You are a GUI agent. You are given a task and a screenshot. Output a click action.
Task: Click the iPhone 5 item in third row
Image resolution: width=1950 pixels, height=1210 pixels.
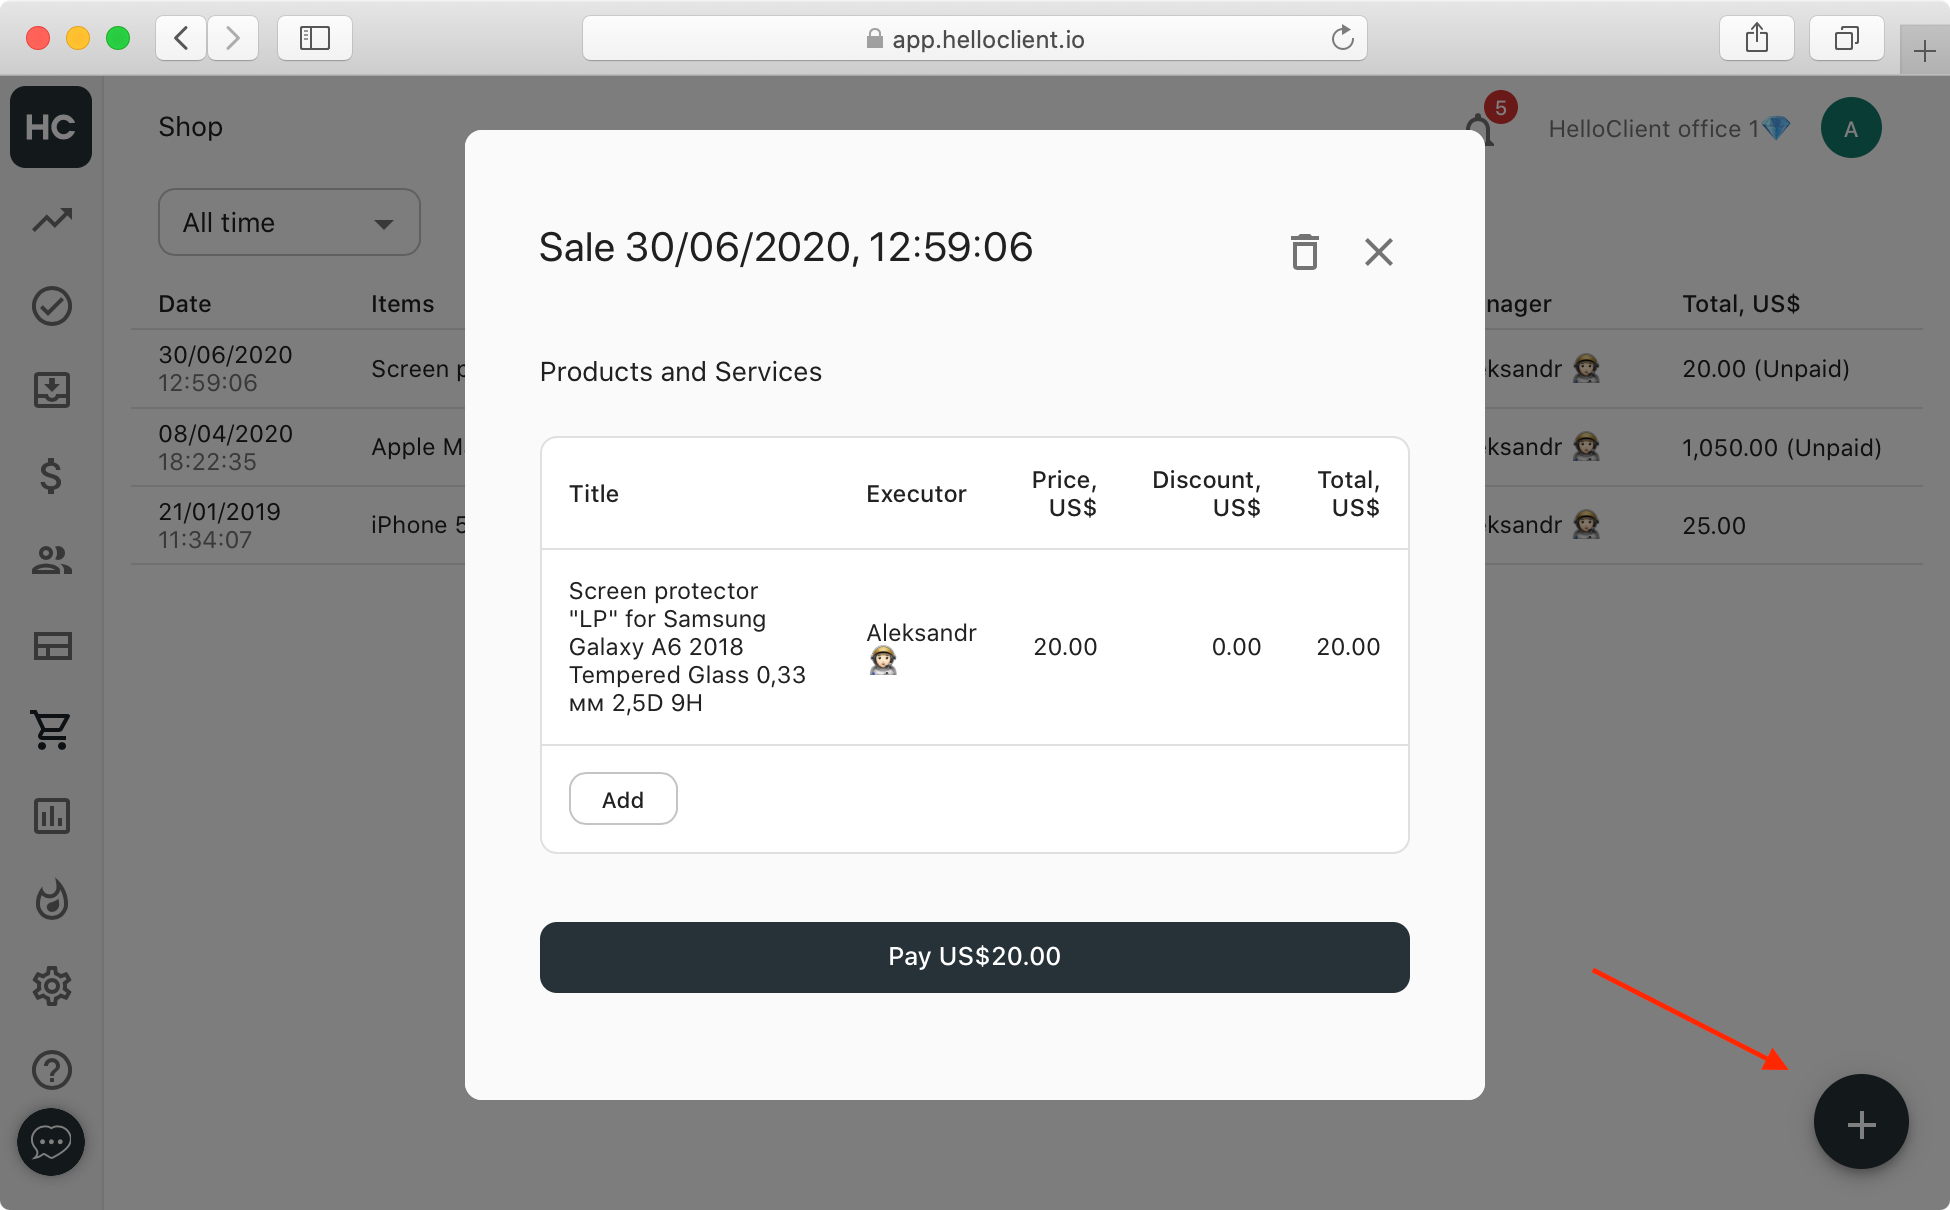click(418, 525)
